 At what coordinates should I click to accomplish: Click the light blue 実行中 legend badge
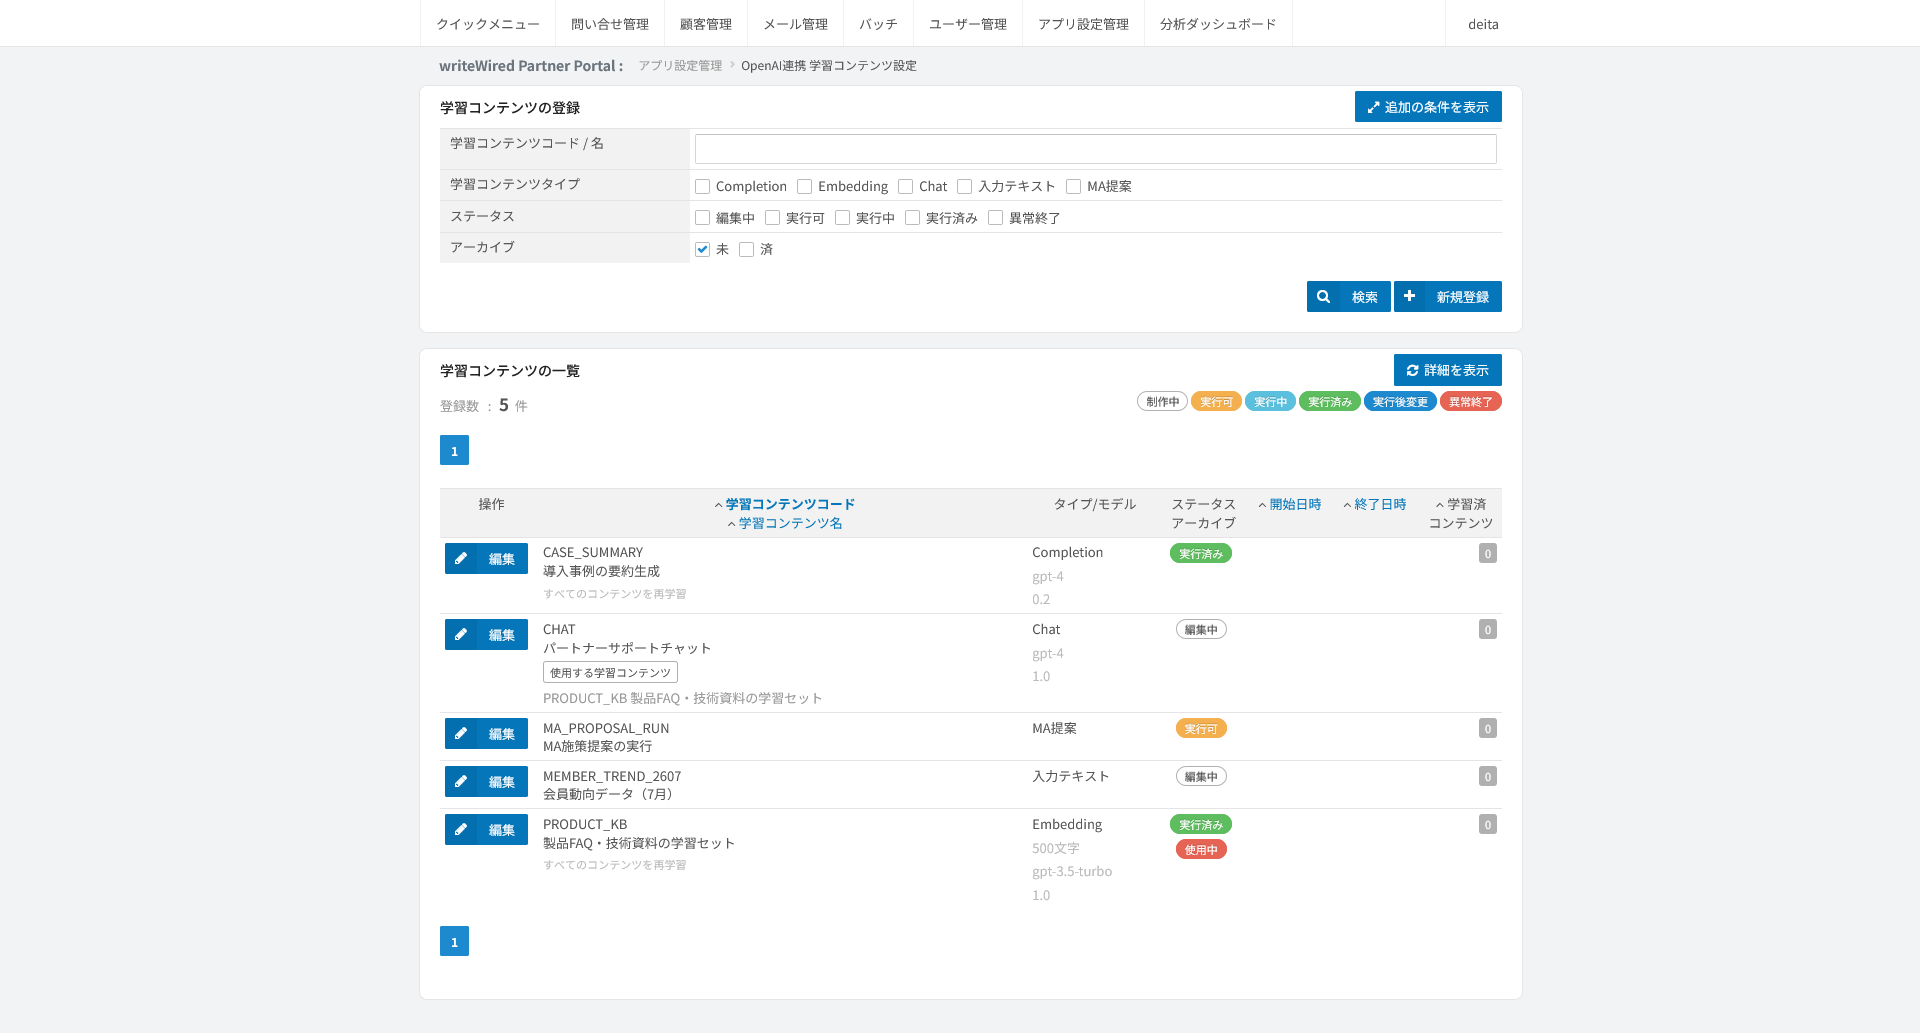point(1270,401)
